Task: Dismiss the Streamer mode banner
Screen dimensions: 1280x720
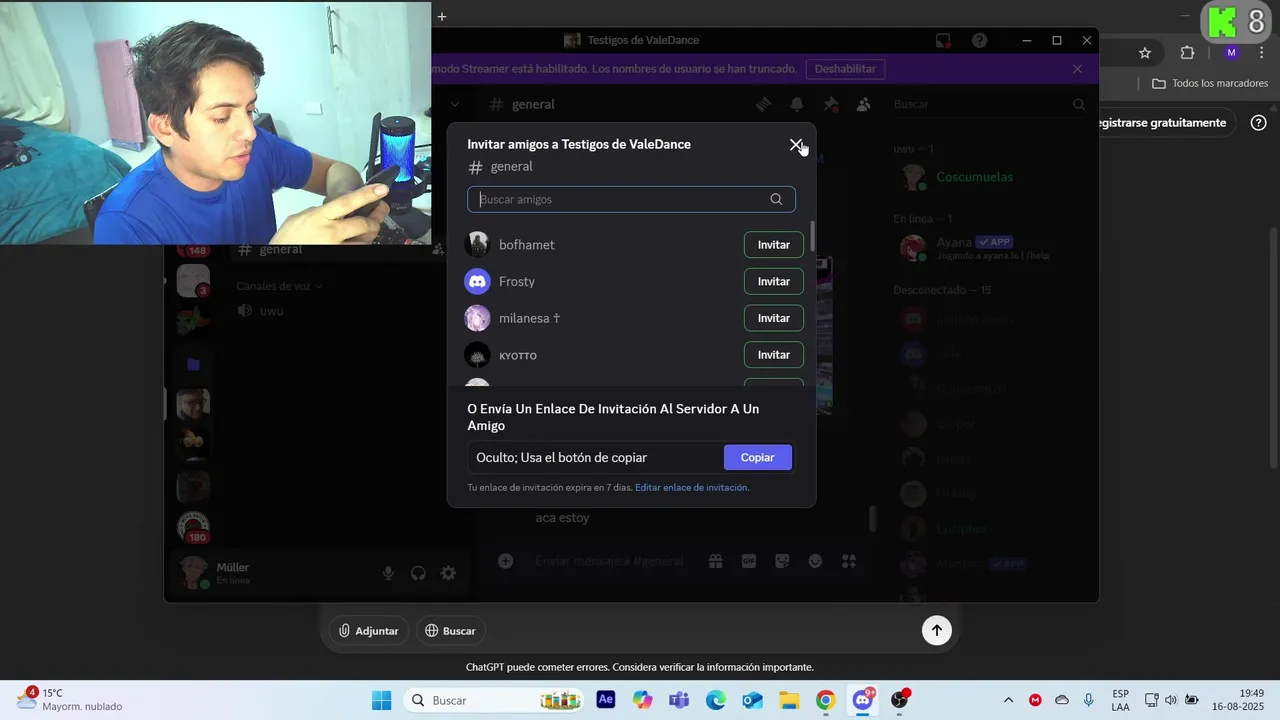Action: [1077, 69]
